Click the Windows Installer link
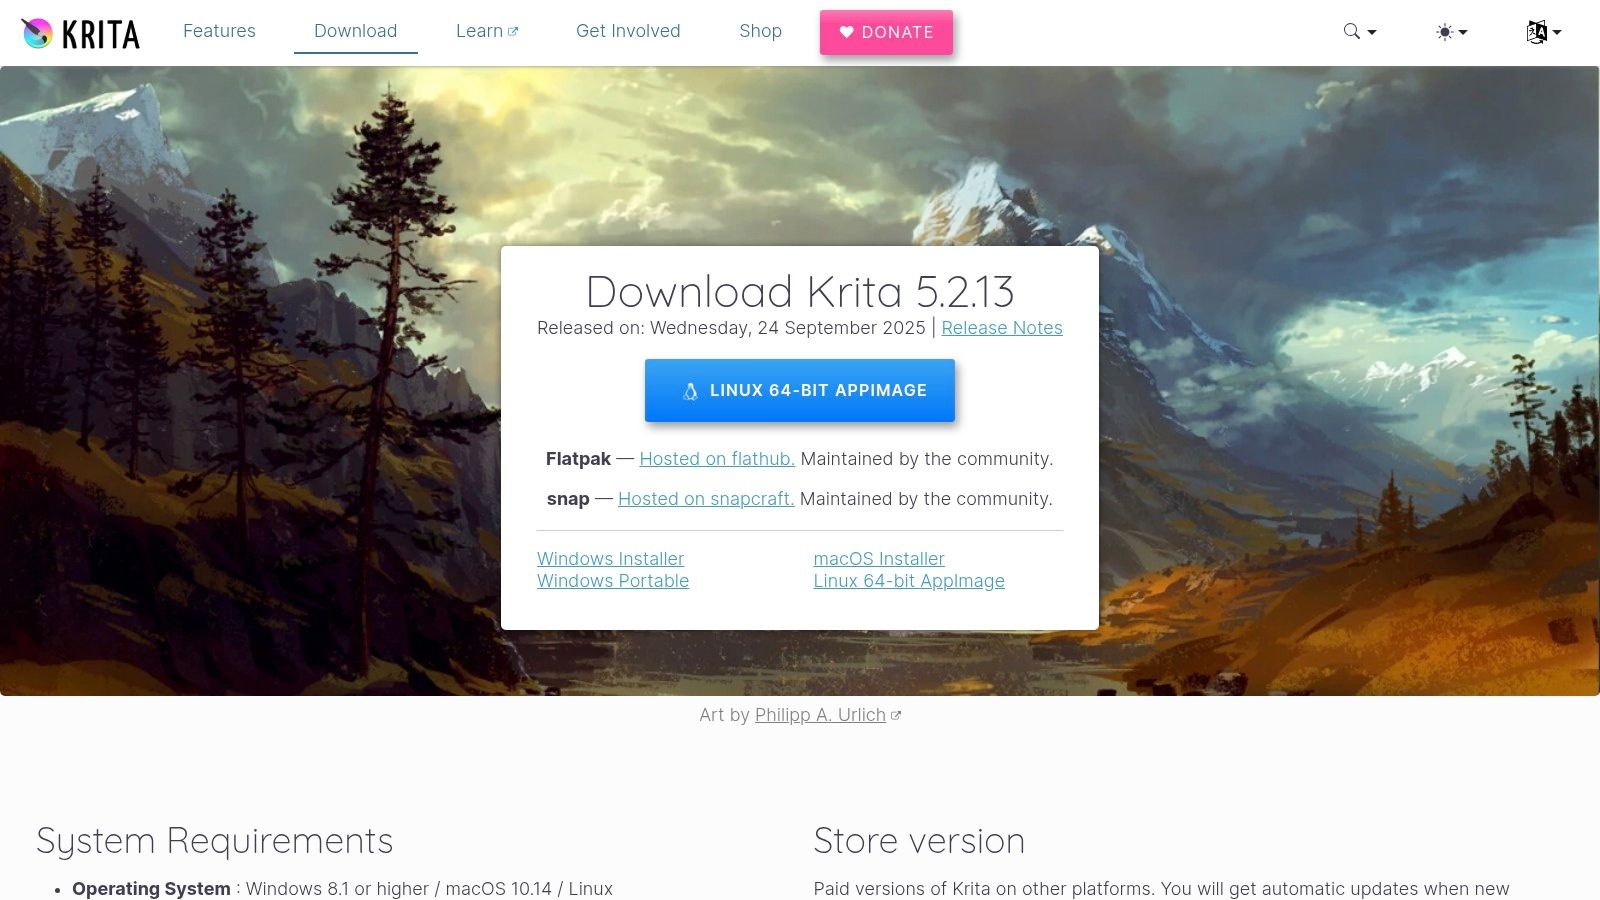This screenshot has height=900, width=1600. pos(610,559)
